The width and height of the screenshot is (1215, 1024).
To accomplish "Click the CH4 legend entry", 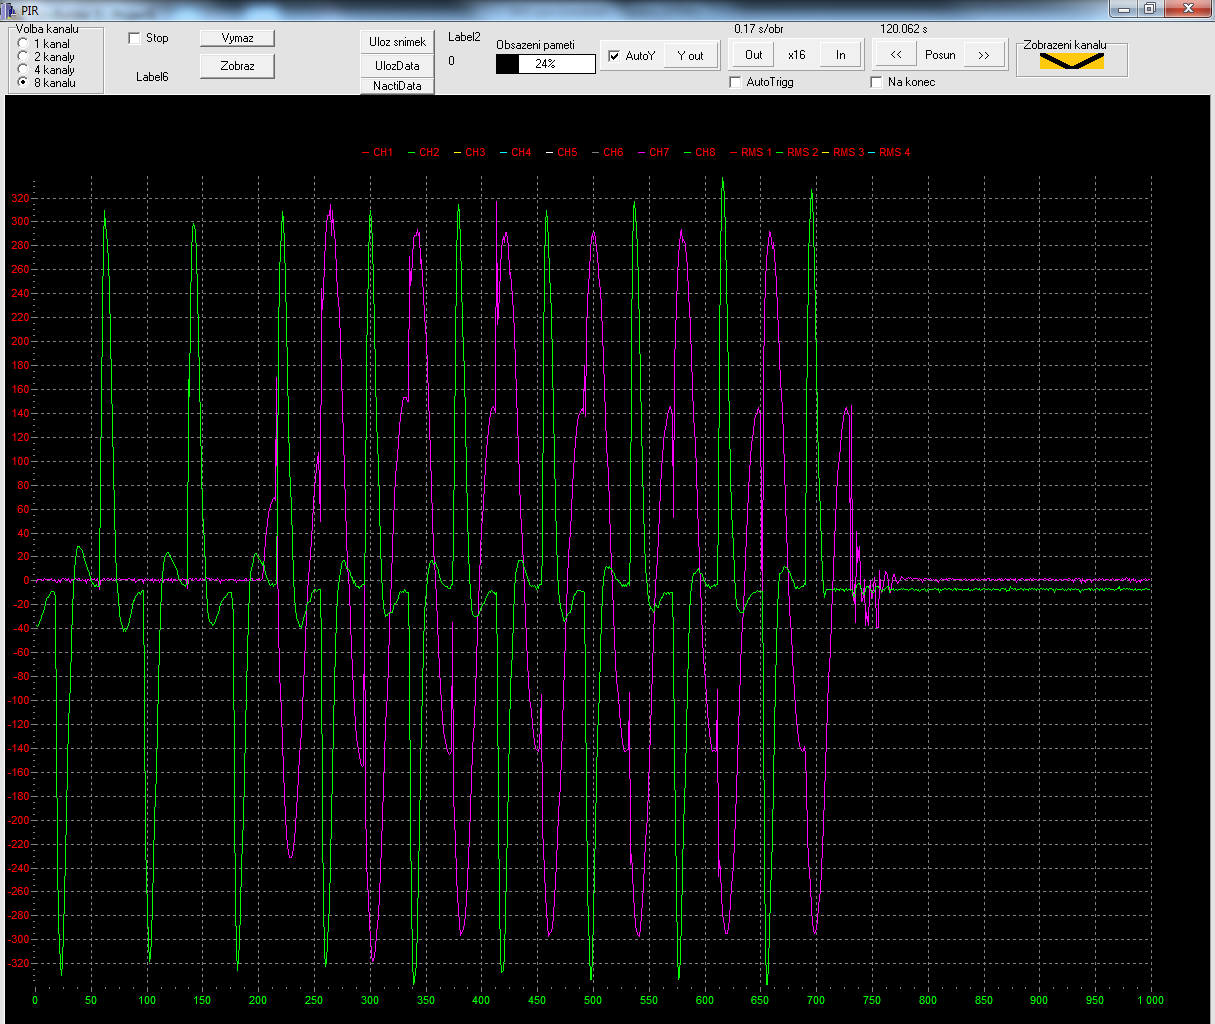I will (x=516, y=152).
